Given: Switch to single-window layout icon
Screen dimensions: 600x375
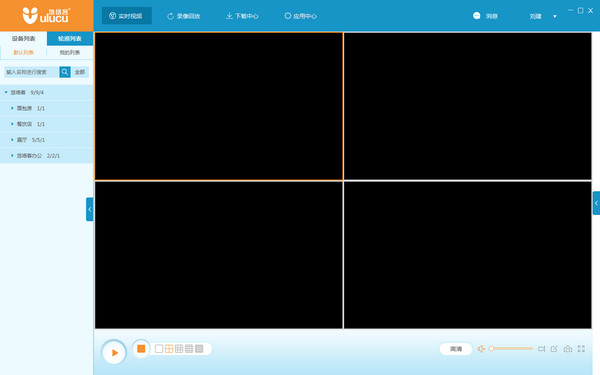Looking at the screenshot, I should click(159, 349).
